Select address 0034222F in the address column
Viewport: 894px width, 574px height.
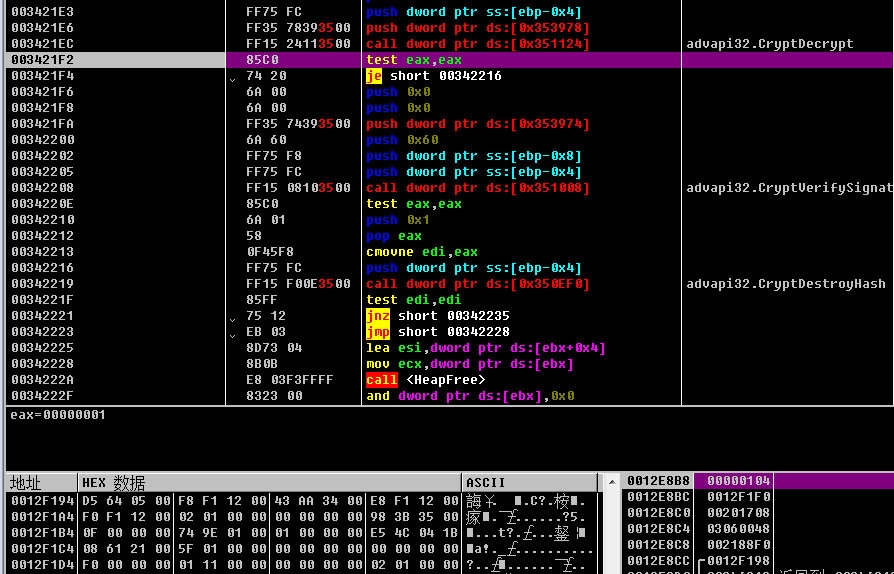[x=42, y=396]
